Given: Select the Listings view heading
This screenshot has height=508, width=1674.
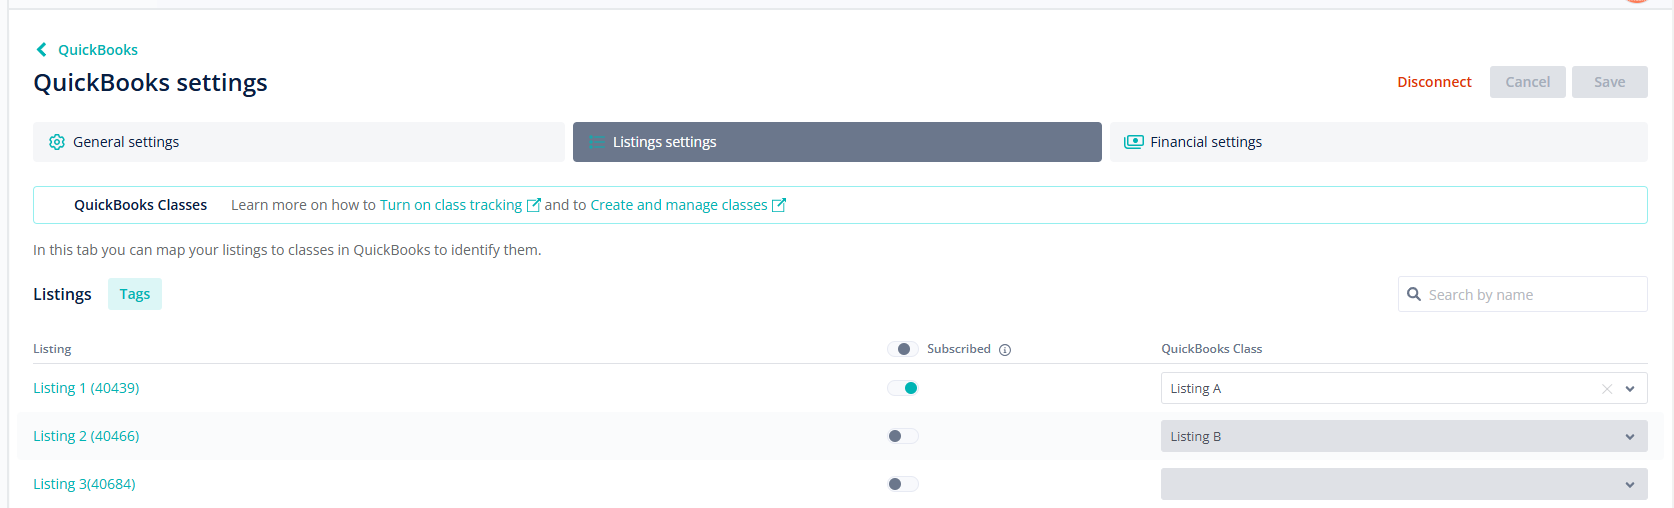Looking at the screenshot, I should [x=62, y=294].
